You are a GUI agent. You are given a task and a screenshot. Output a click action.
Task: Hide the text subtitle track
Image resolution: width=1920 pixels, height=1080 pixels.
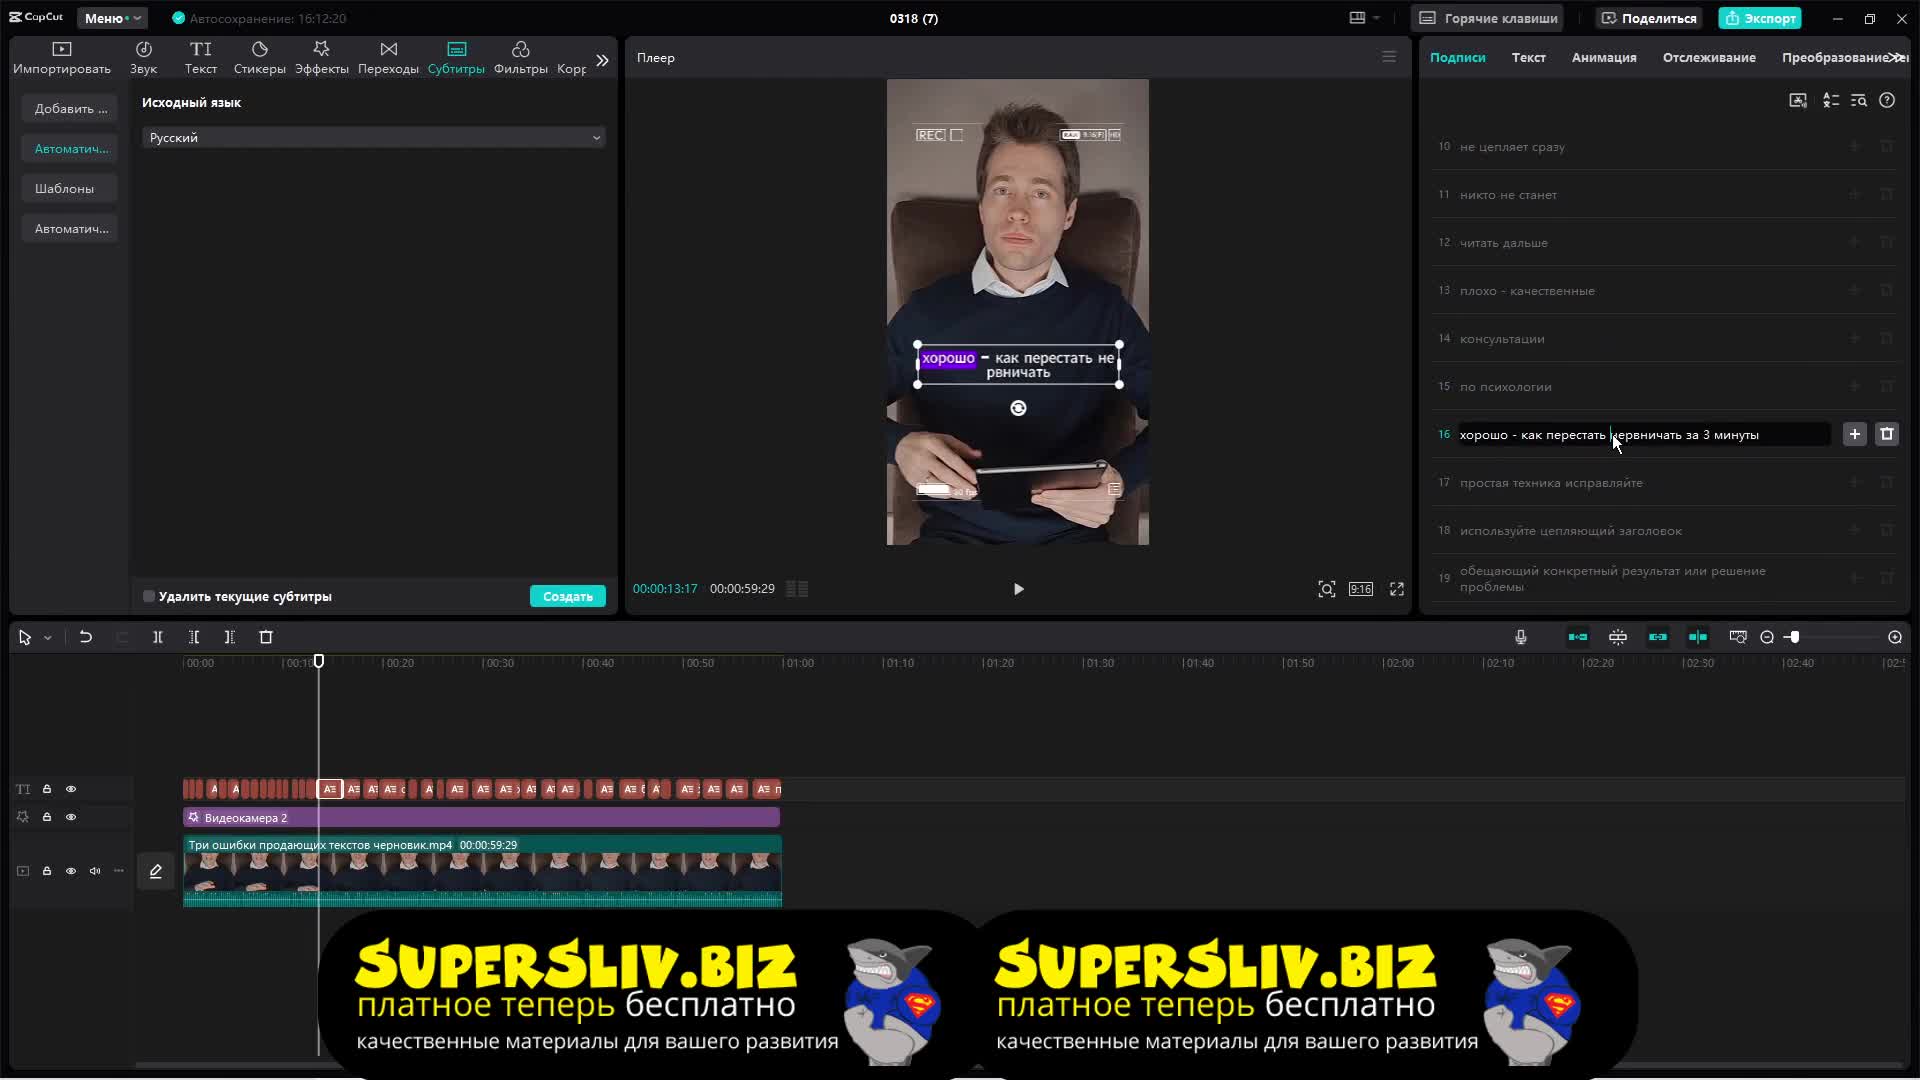coord(71,789)
